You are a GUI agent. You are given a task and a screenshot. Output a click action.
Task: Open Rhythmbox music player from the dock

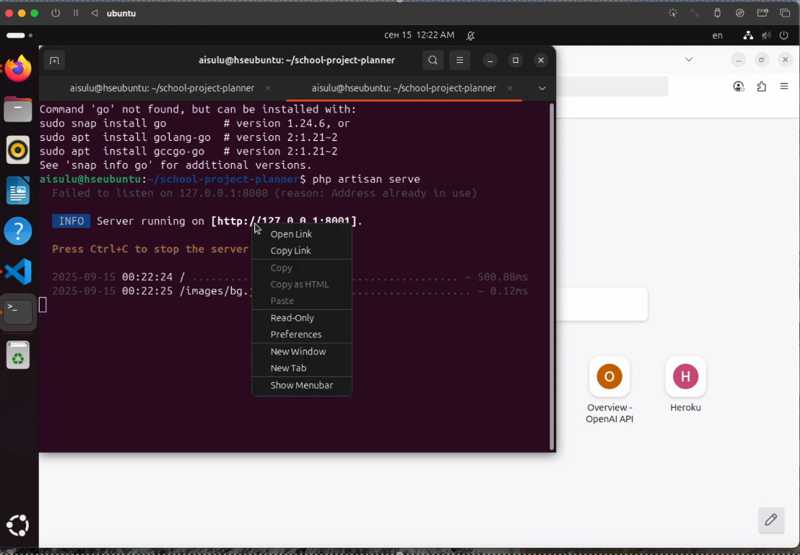click(x=18, y=150)
